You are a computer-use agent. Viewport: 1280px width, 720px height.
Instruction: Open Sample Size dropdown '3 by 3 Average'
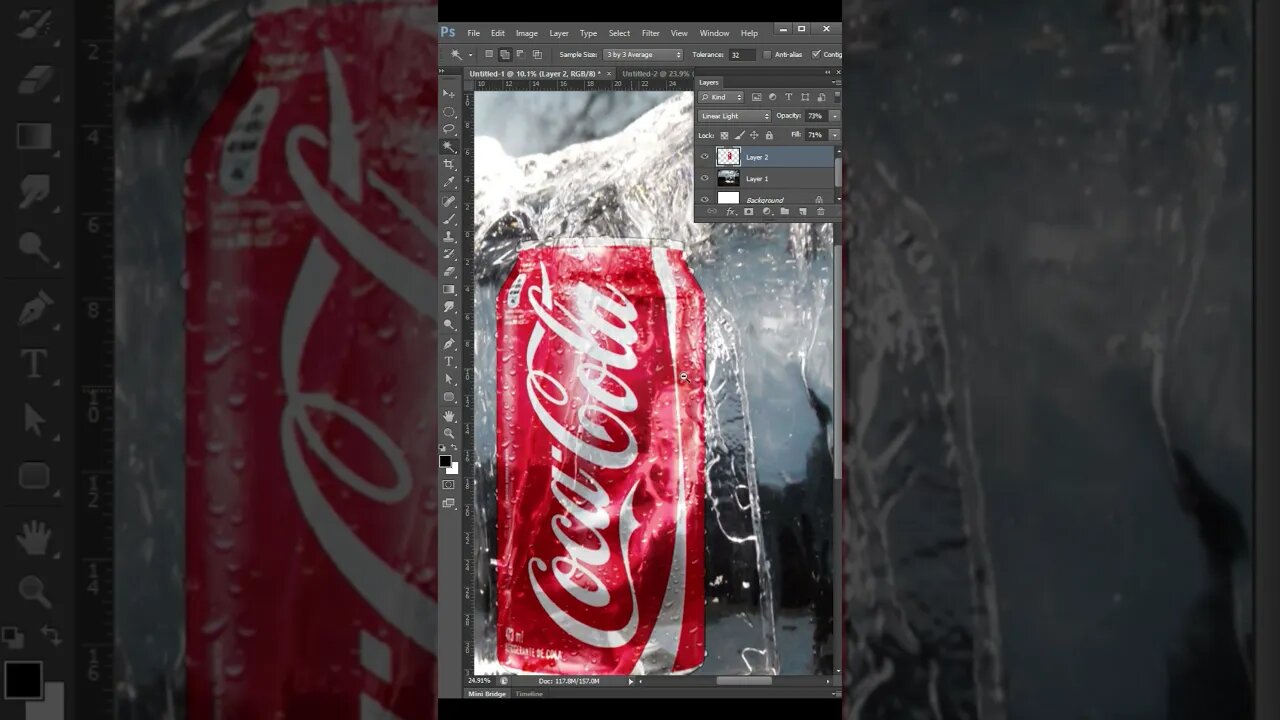[643, 55]
